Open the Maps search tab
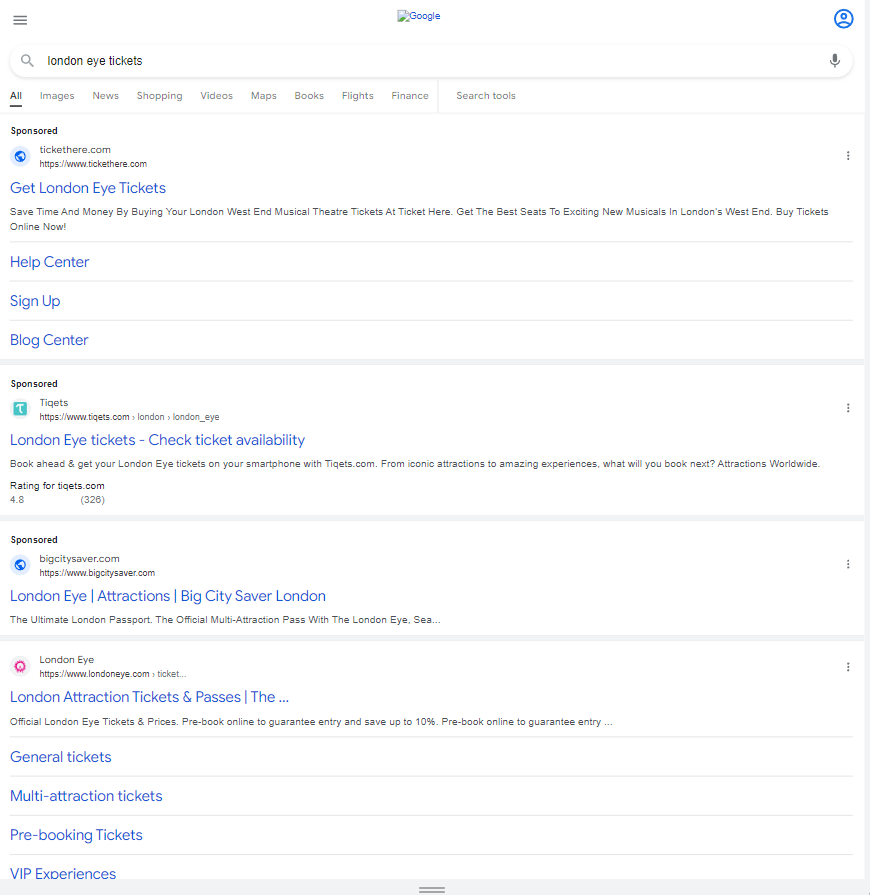The width and height of the screenshot is (870, 895). pos(263,96)
